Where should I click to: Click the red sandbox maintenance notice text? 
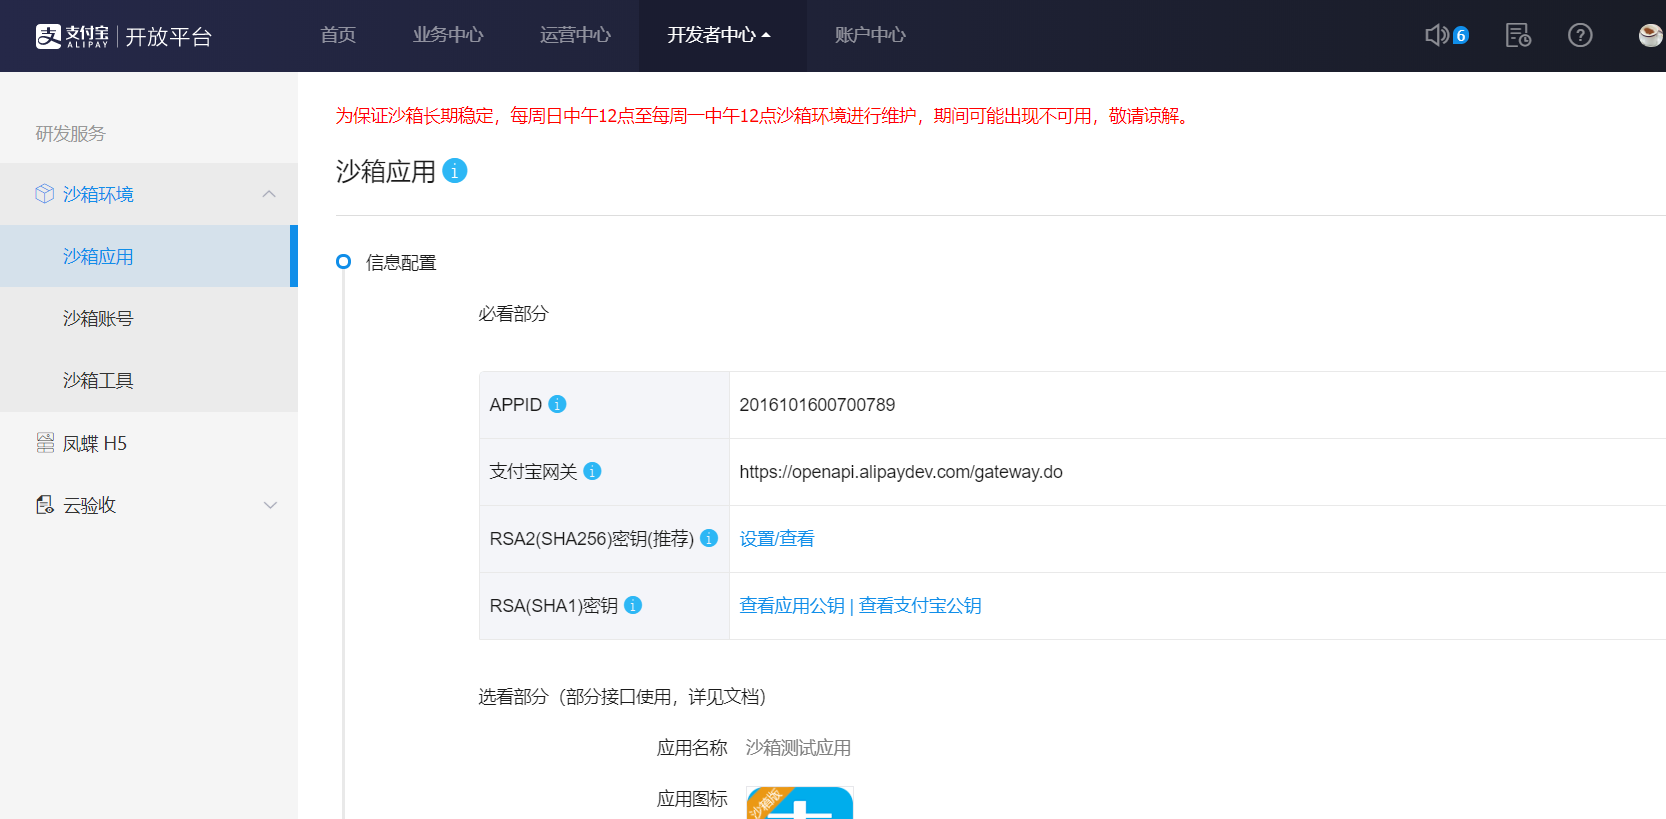click(764, 115)
